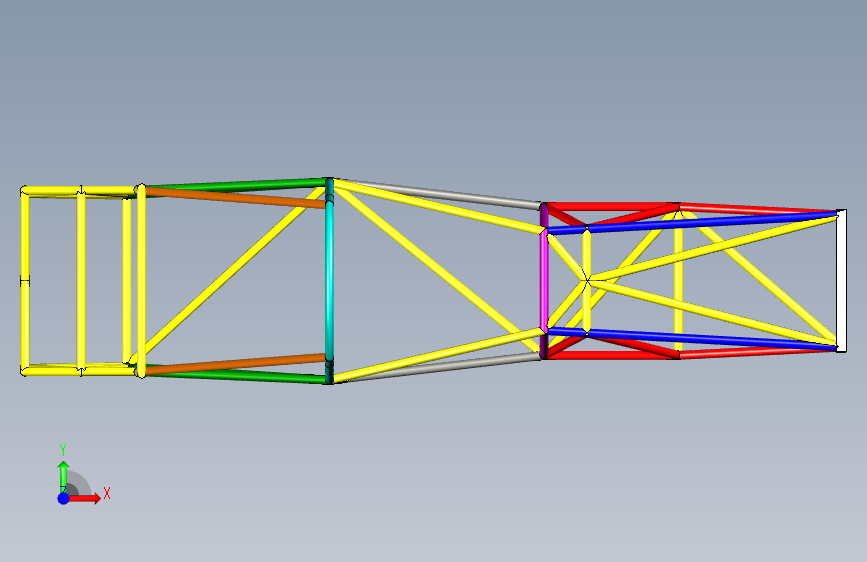The image size is (867, 562).
Task: Select the lower blue tube
Action: (x=691, y=337)
